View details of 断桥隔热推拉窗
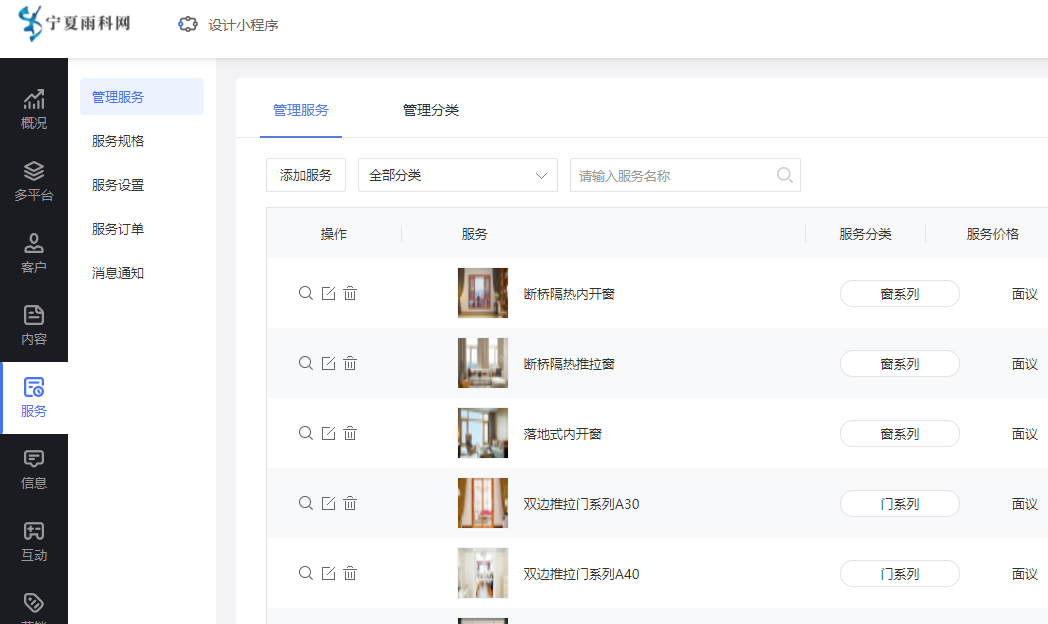 click(x=305, y=363)
